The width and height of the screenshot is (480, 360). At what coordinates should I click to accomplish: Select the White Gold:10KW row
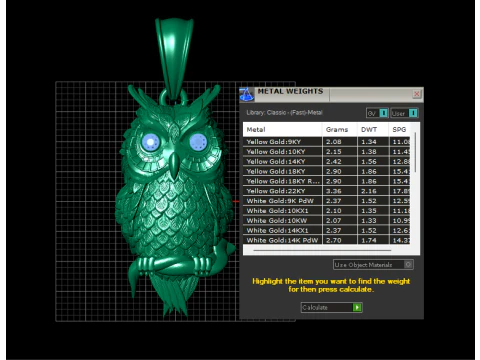pyautogui.click(x=327, y=221)
